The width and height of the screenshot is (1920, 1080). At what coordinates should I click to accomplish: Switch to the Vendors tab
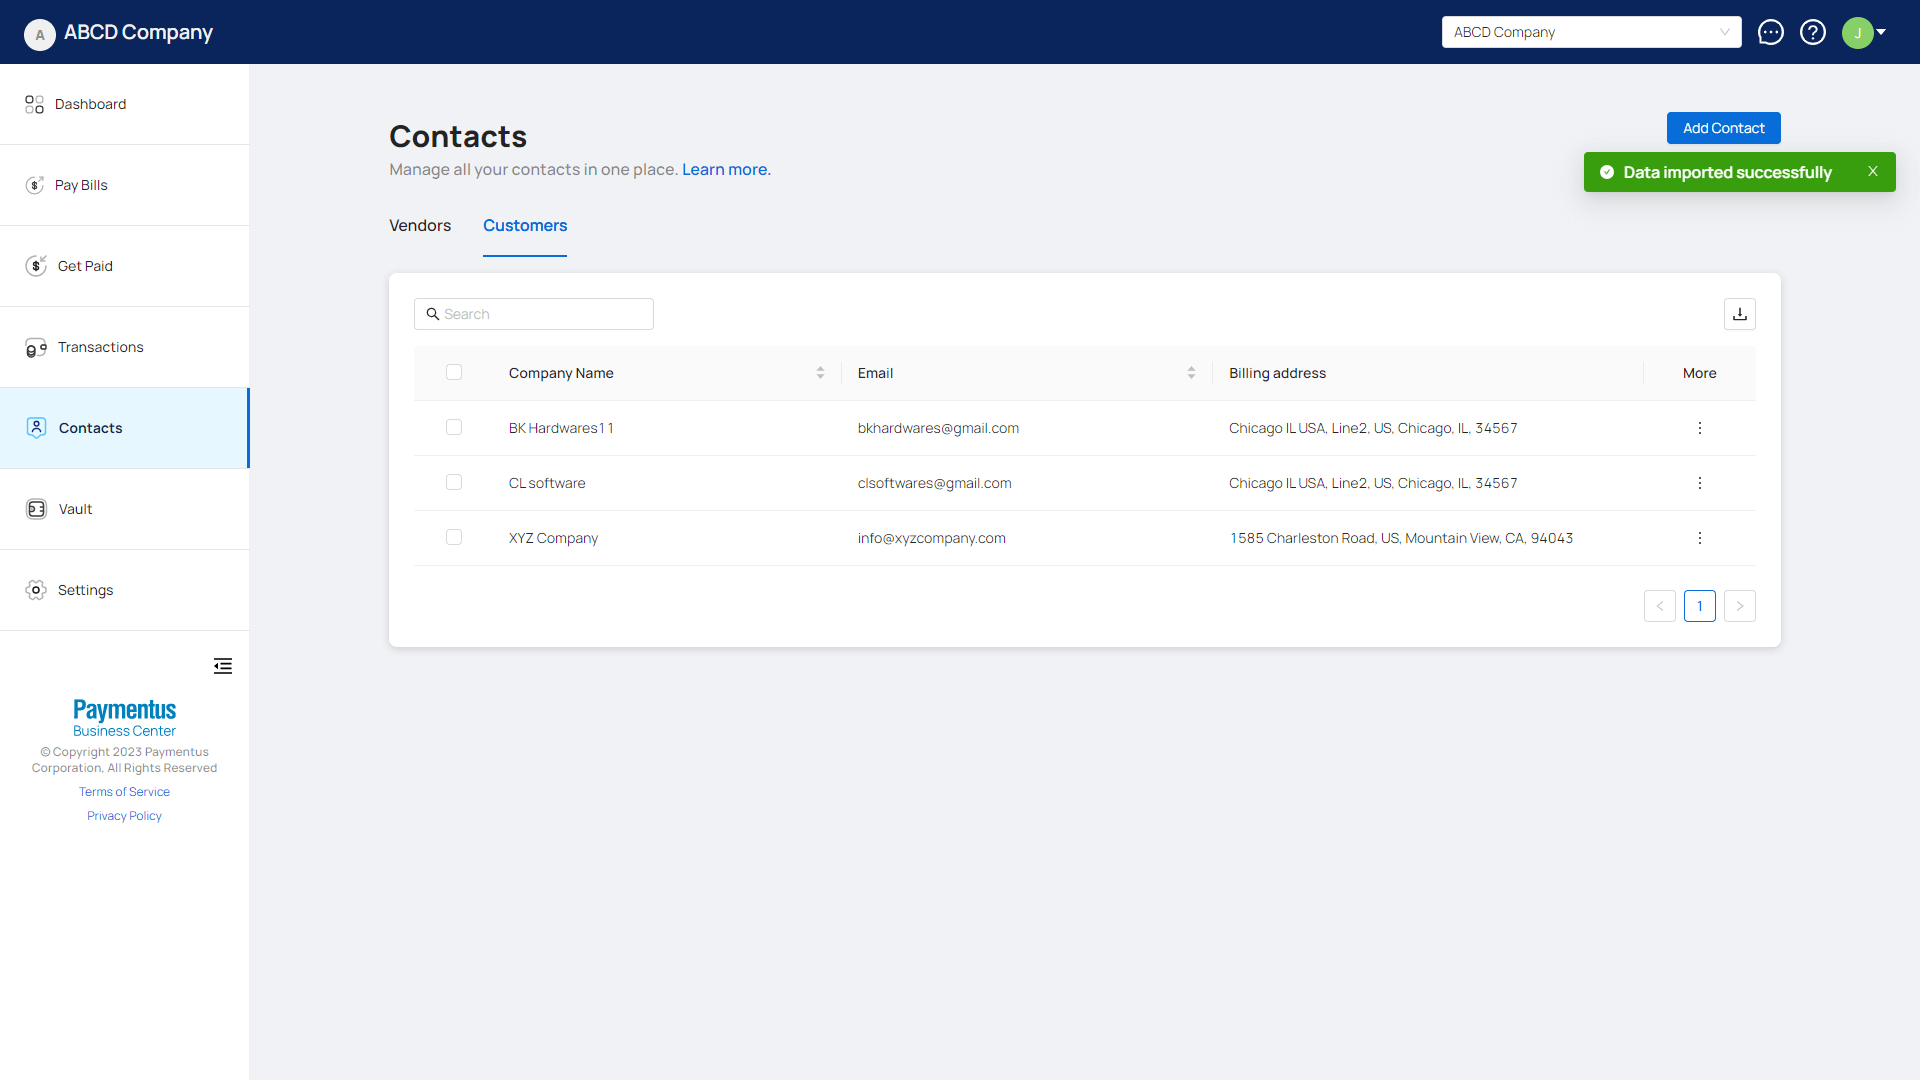[x=420, y=226]
